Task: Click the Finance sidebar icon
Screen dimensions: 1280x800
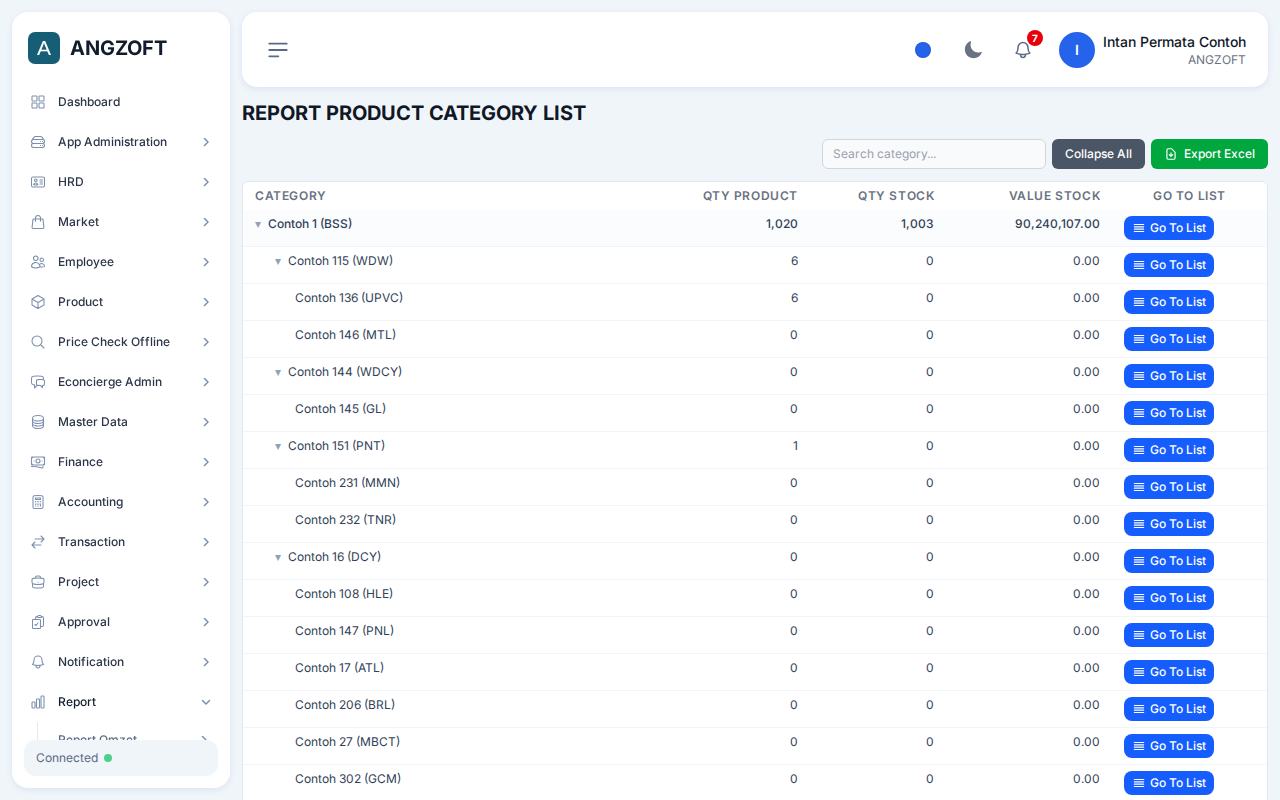Action: click(38, 462)
